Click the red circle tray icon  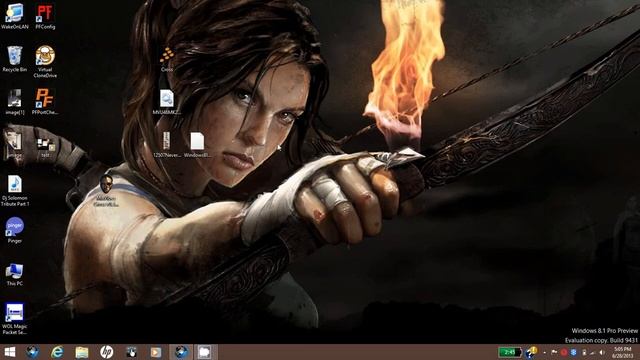[x=564, y=352]
